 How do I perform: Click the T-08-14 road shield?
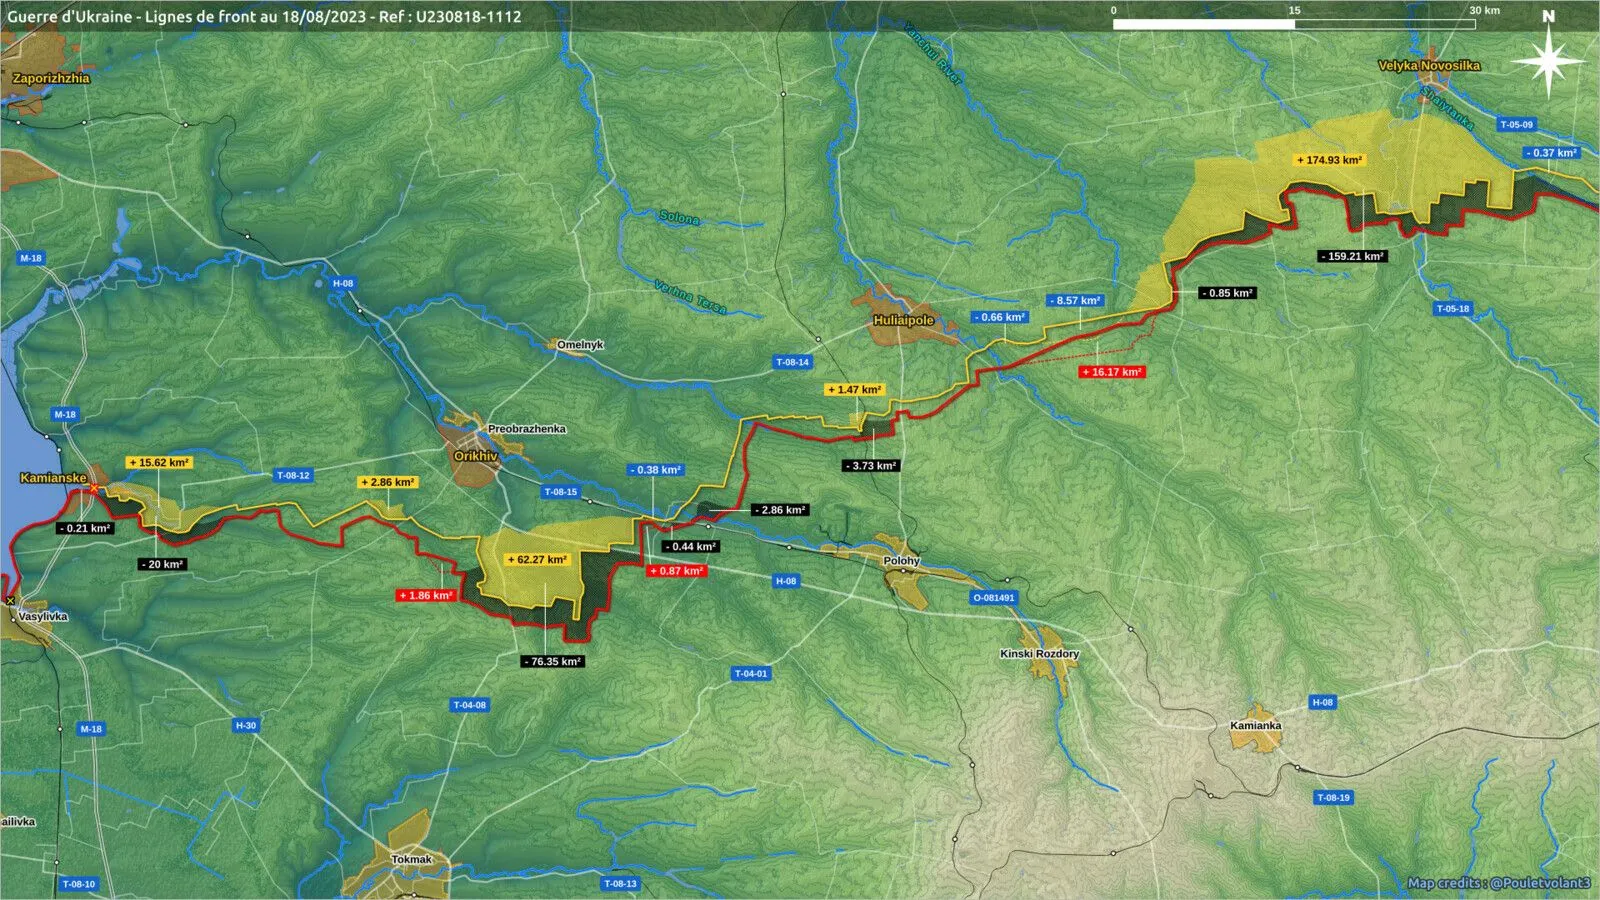792,362
